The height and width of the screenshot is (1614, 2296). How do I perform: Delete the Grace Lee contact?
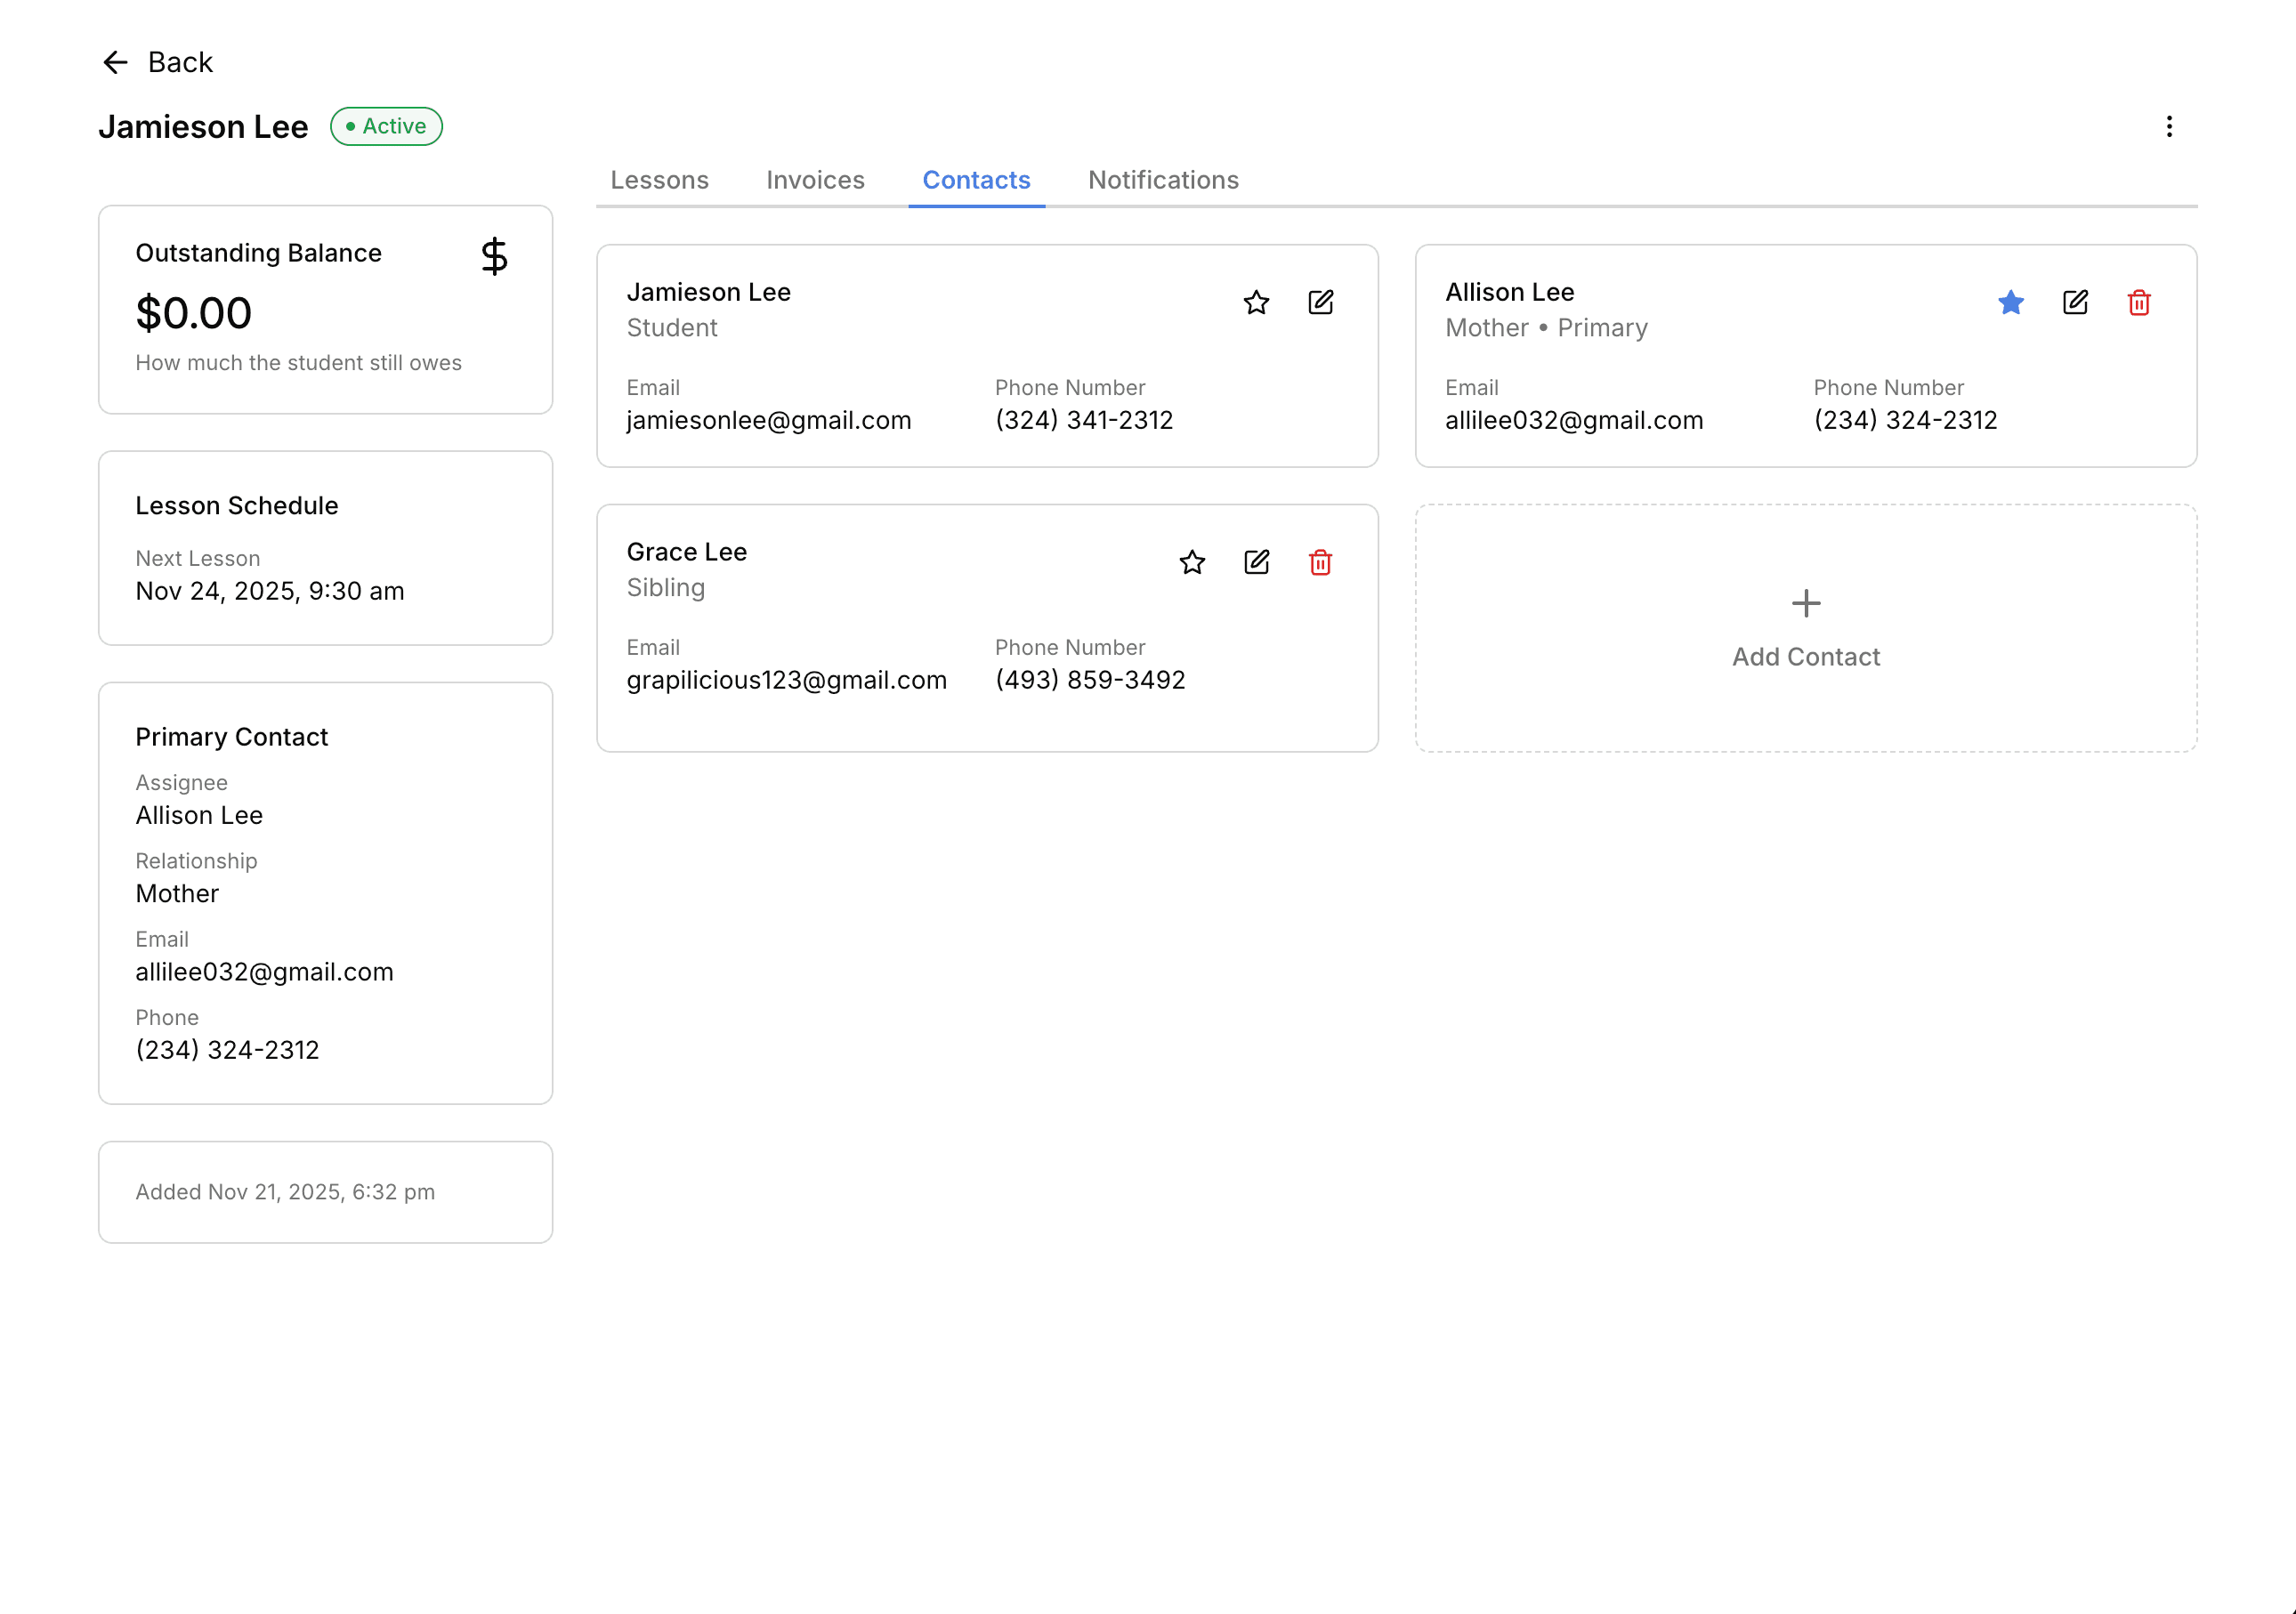(x=1320, y=563)
